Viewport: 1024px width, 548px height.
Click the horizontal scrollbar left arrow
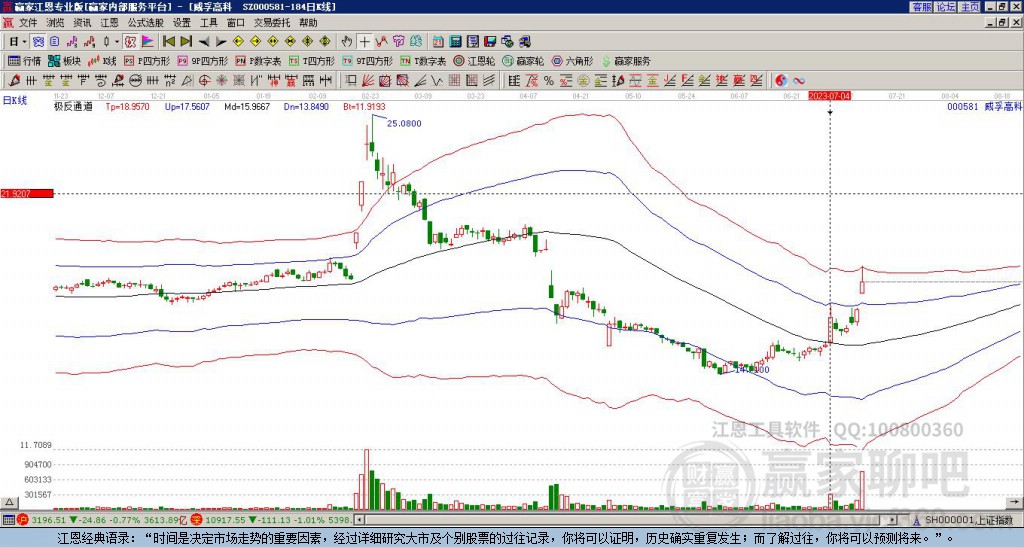[359, 520]
